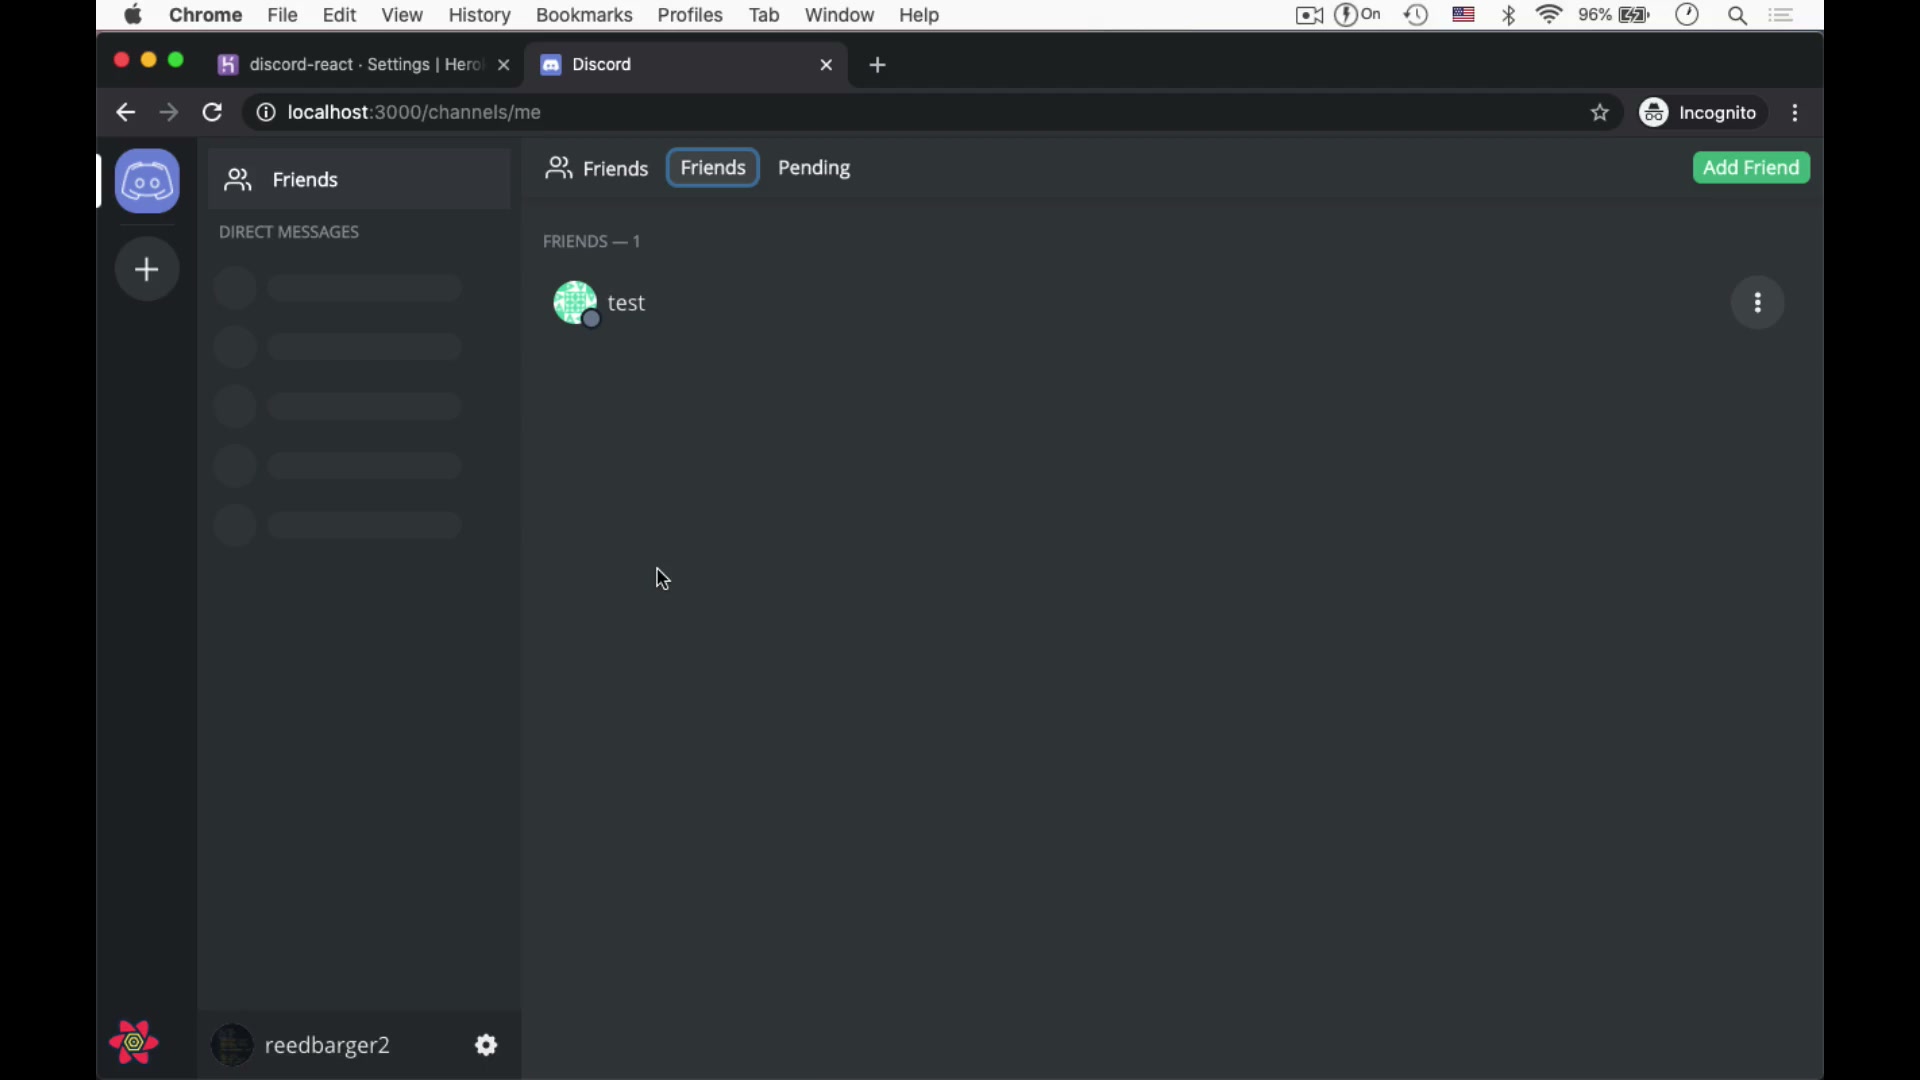
Task: Open a new Chrome tab
Action: 877,65
